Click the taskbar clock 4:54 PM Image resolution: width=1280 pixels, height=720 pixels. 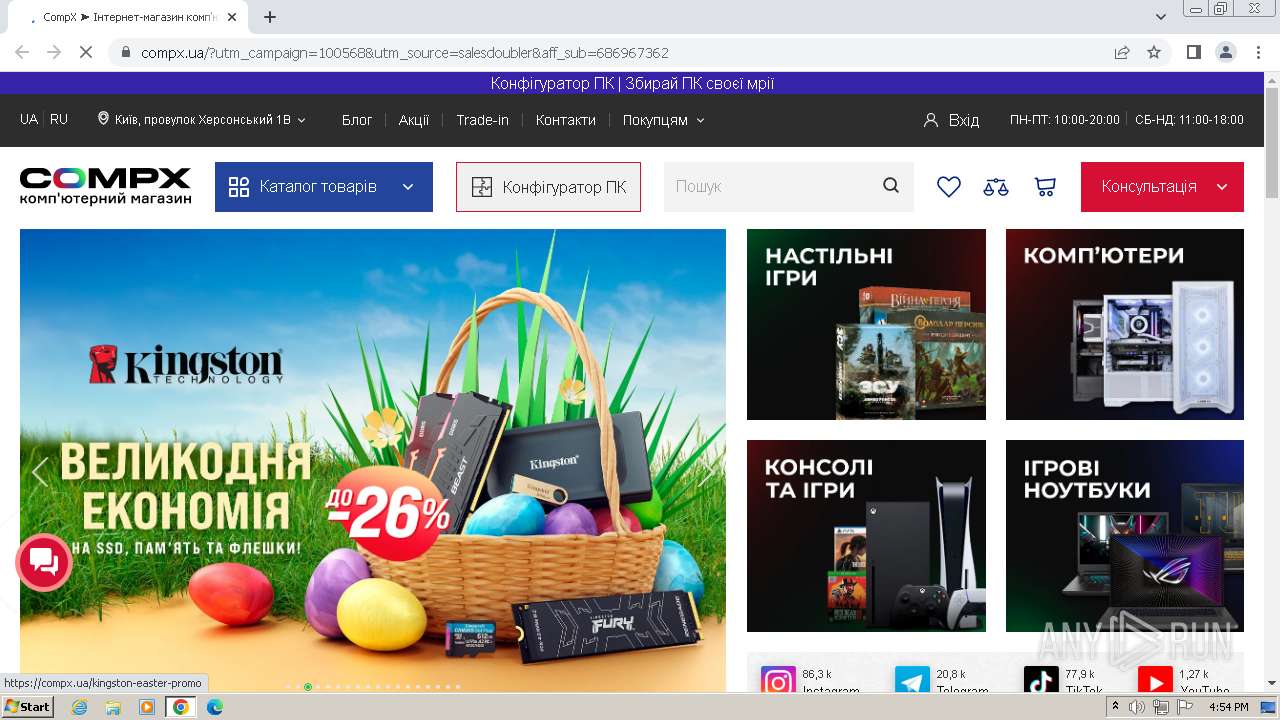(x=1228, y=707)
